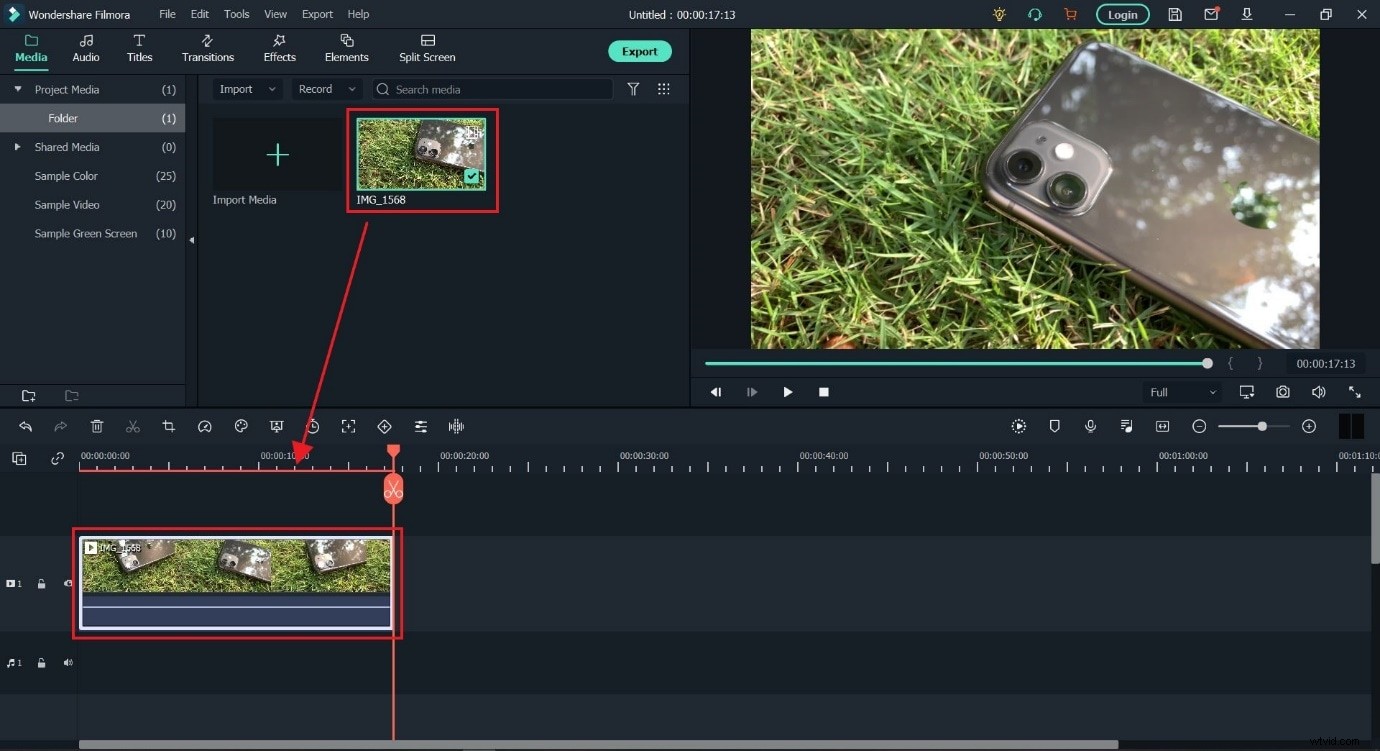Image resolution: width=1380 pixels, height=751 pixels.
Task: Select the Split scissors tool on the timeline toolbar
Action: (x=132, y=426)
